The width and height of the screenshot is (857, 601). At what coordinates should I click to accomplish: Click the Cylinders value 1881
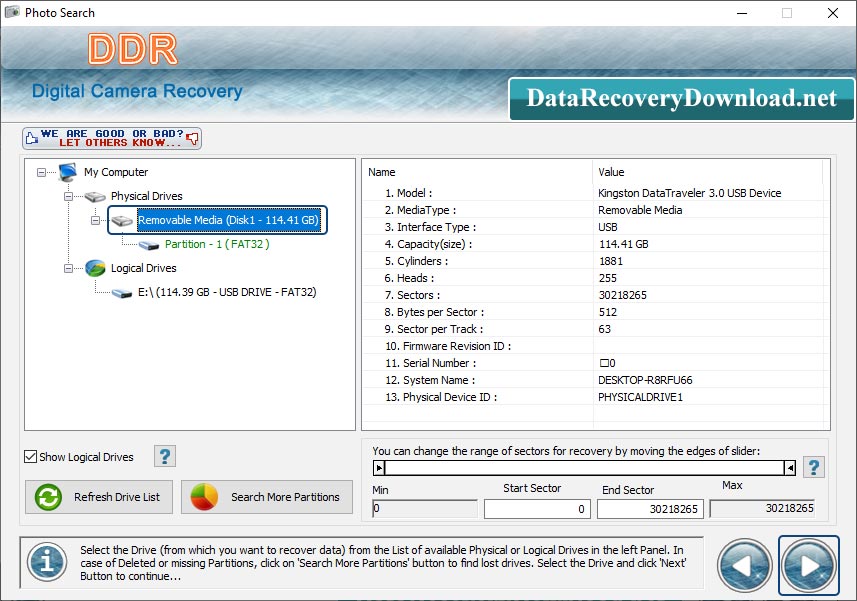pyautogui.click(x=611, y=261)
